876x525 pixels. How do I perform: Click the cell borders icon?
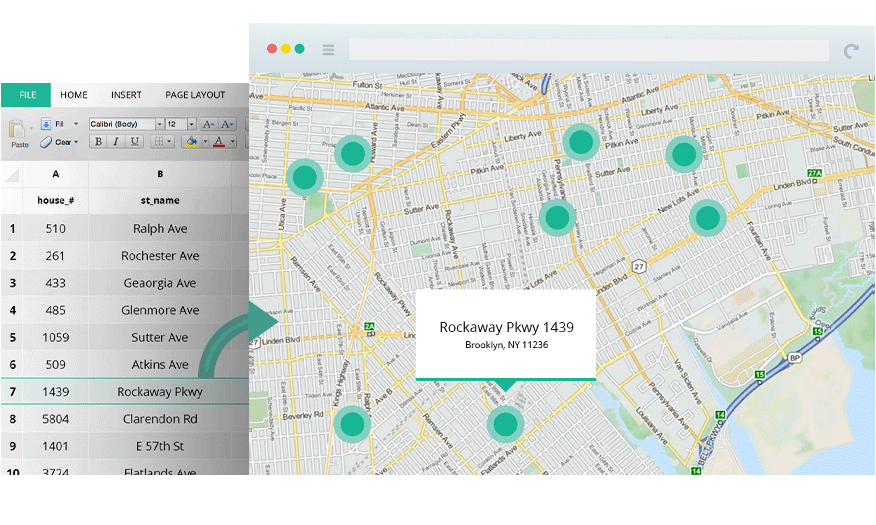pos(159,142)
